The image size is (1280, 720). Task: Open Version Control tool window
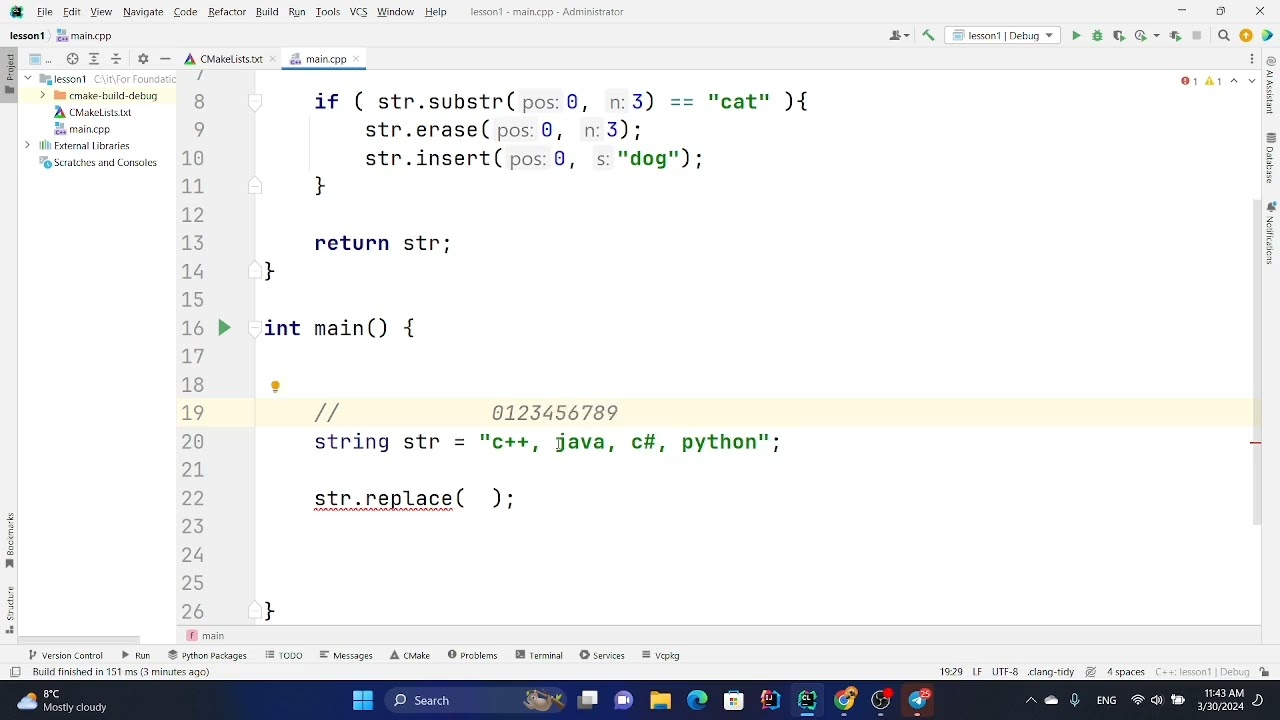(x=65, y=656)
